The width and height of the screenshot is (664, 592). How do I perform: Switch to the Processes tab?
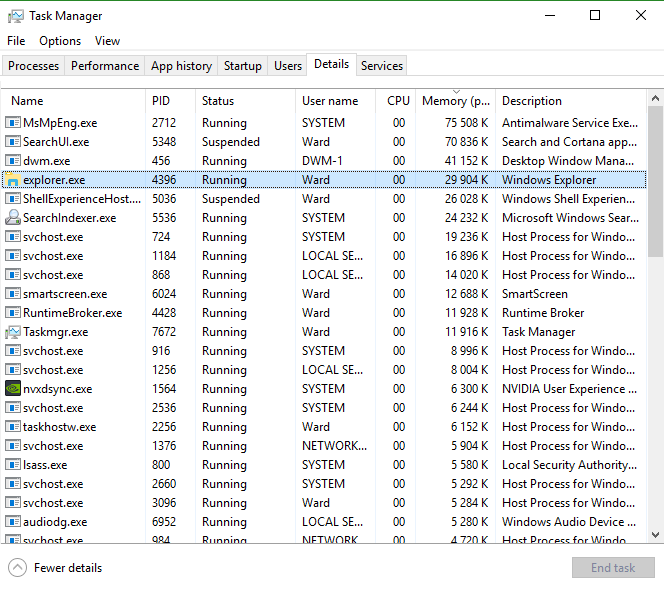33,66
